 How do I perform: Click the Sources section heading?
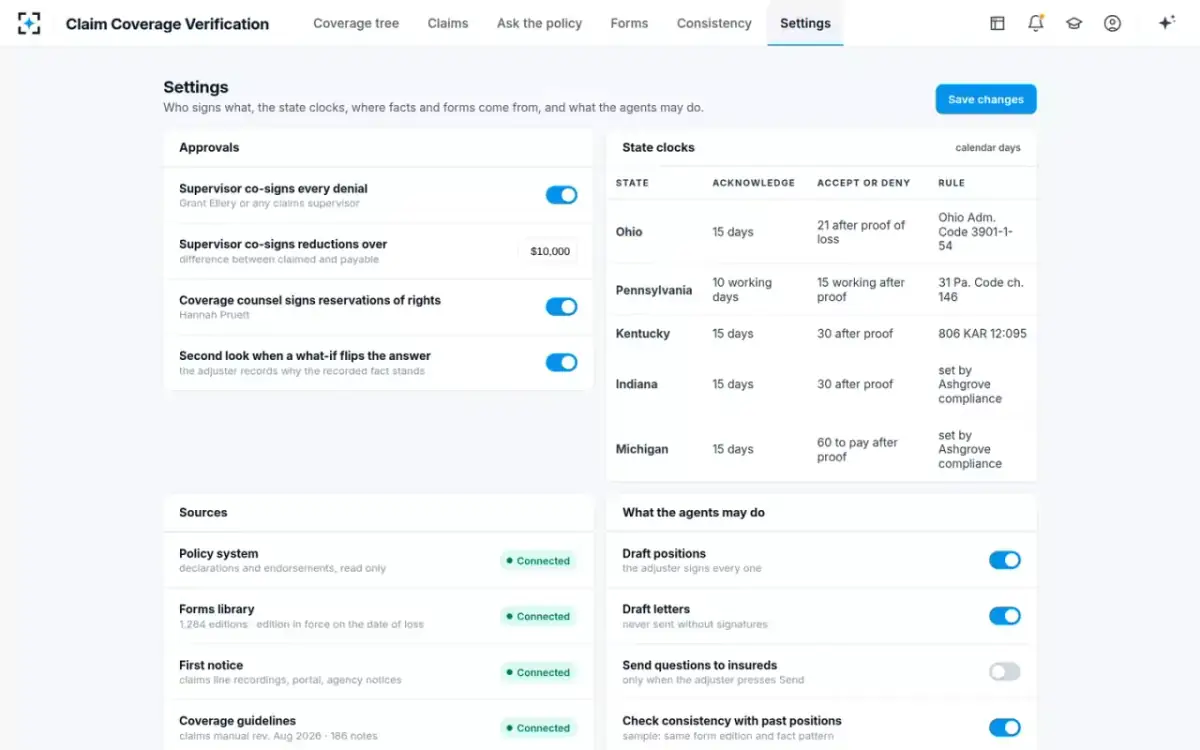pos(203,512)
